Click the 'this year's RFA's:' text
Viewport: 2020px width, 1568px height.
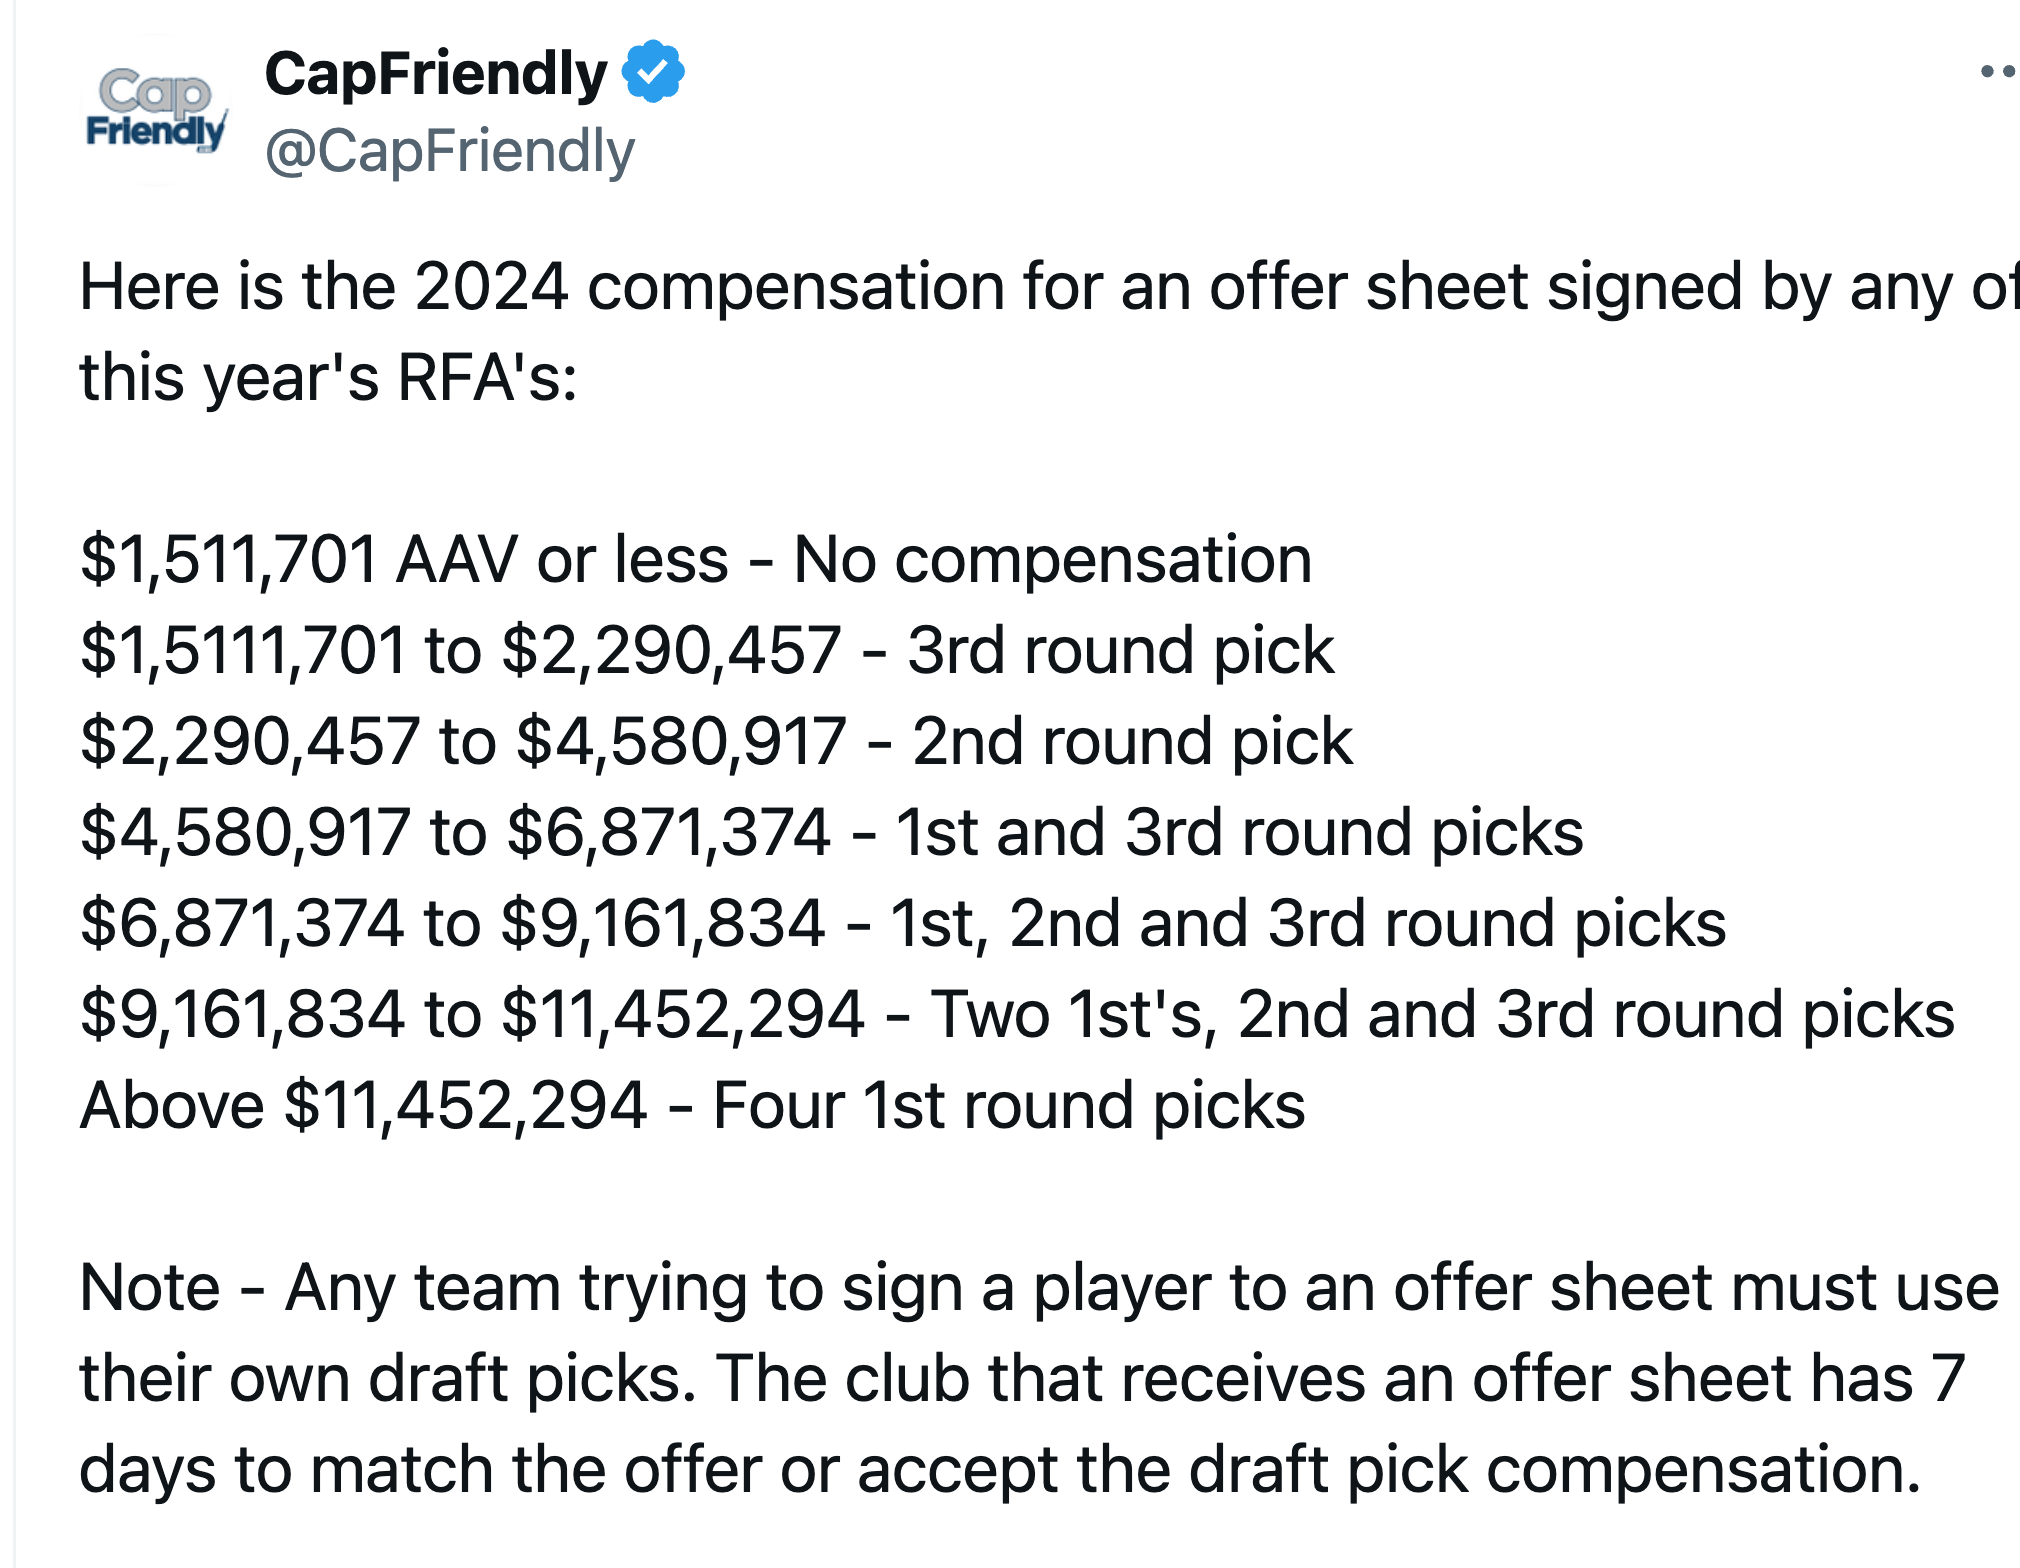pos(329,378)
